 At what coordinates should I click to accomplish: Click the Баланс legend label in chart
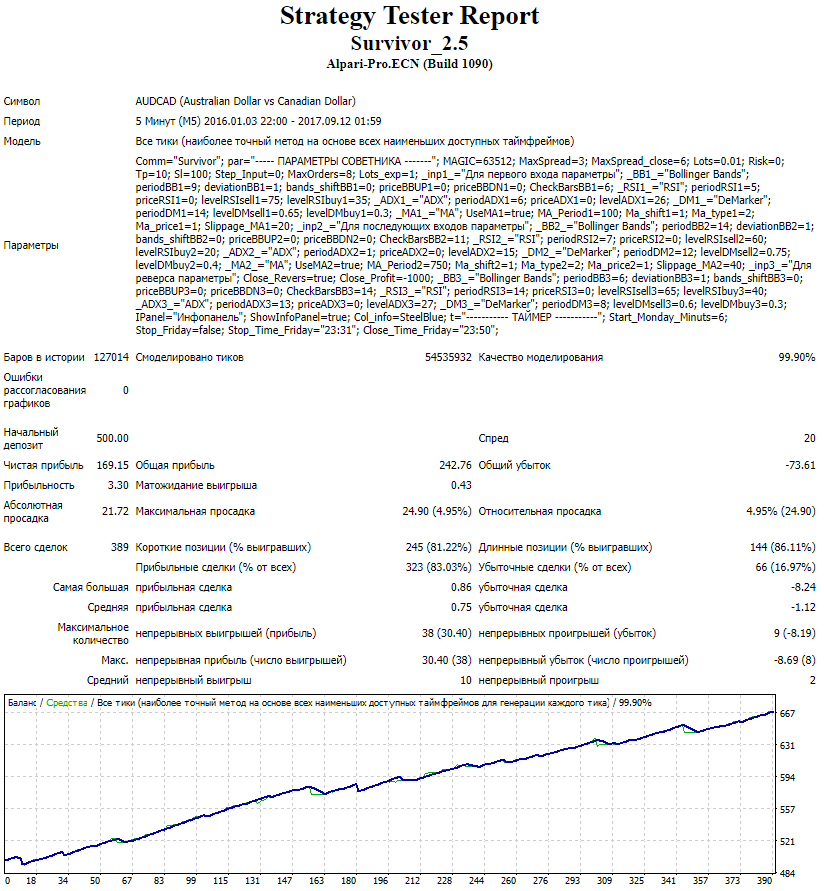pos(22,703)
